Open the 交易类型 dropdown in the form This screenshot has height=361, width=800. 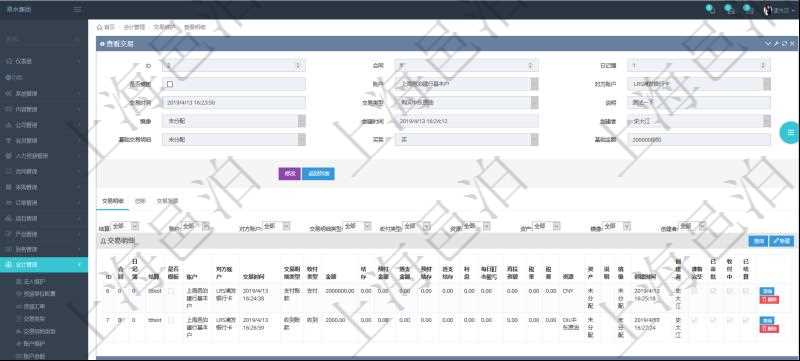coord(466,102)
